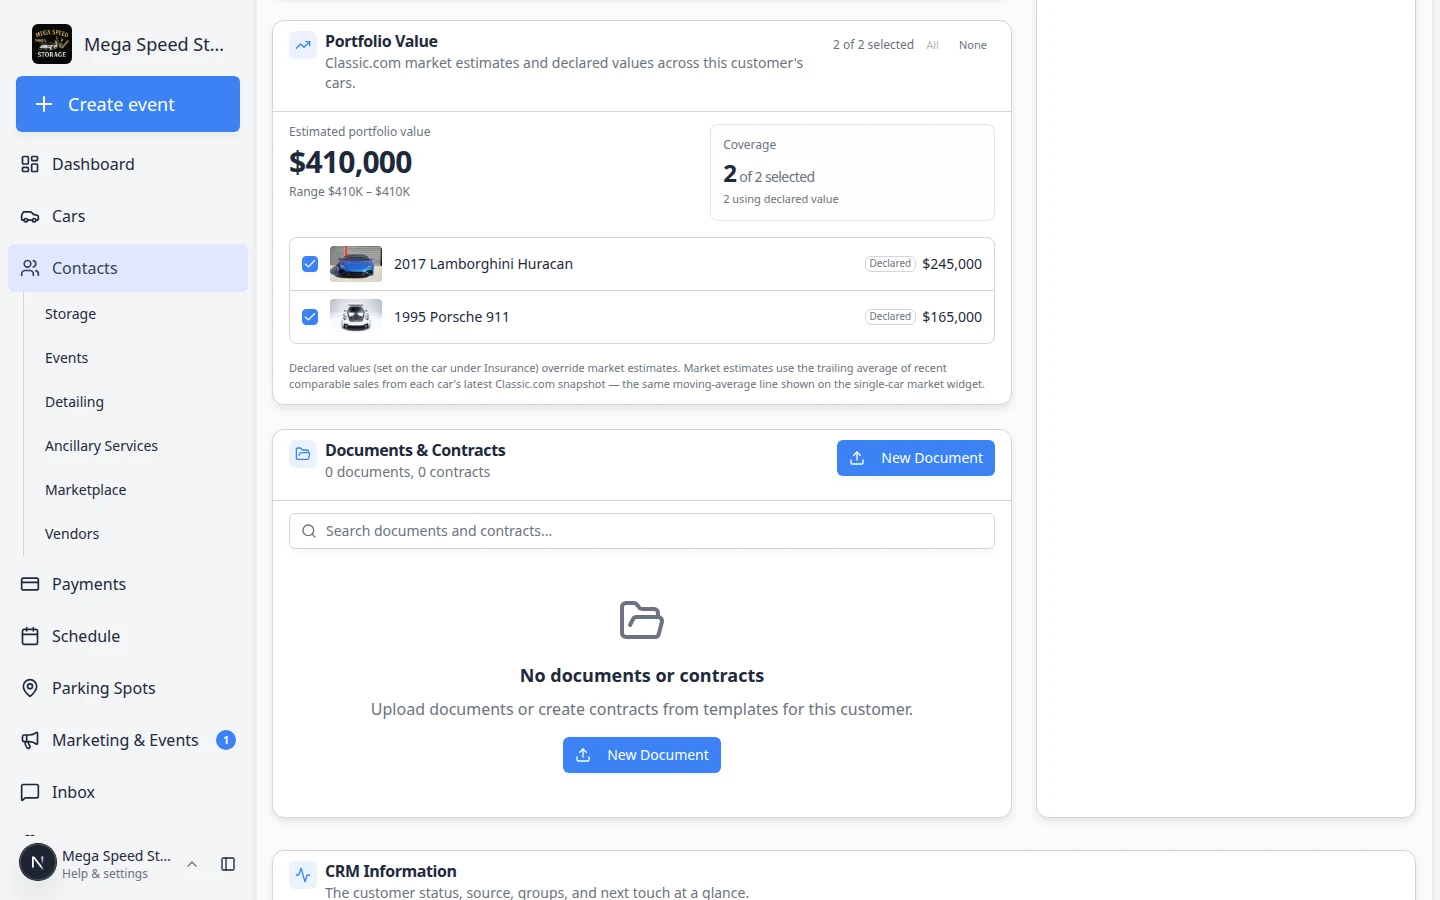Screen dimensions: 1440x900
Task: Uncheck the 1995 Porsche 911 checkbox
Action: click(310, 317)
